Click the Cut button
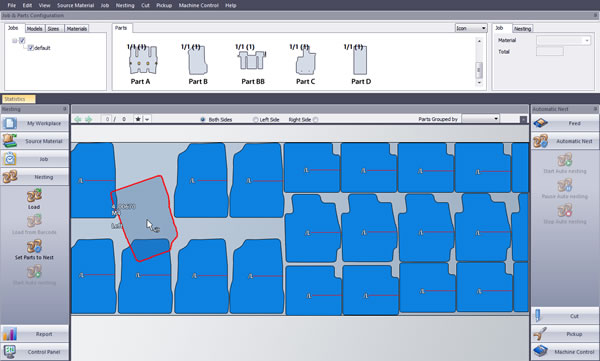Image resolution: width=600 pixels, height=361 pixels. click(564, 316)
